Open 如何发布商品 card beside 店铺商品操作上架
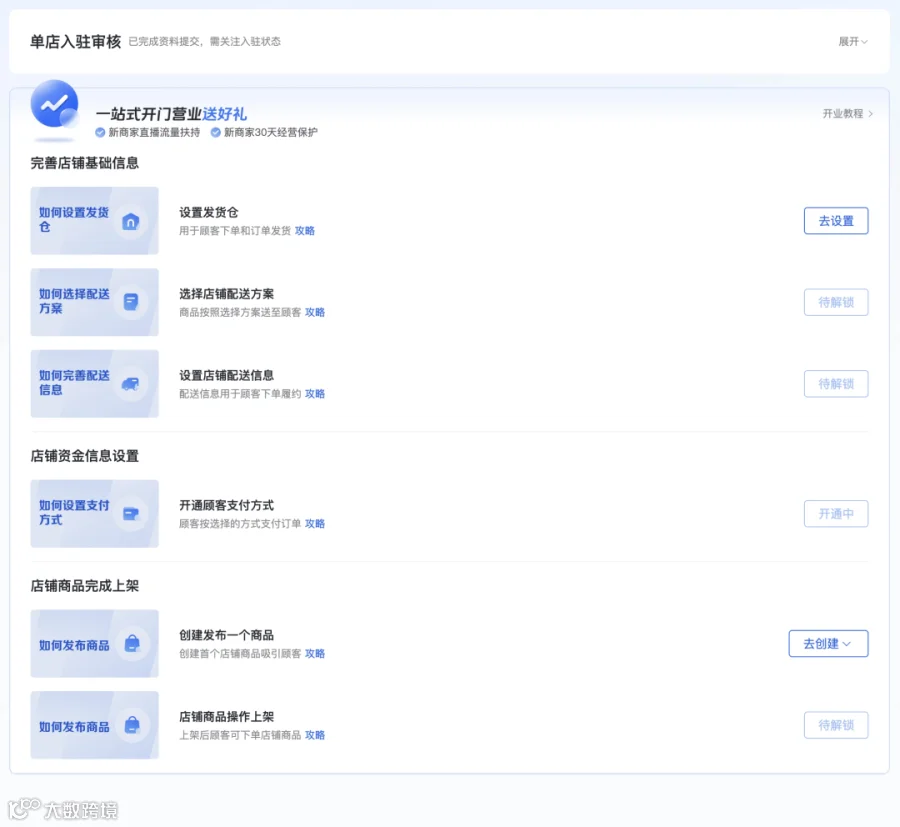This screenshot has width=900, height=827. [95, 724]
